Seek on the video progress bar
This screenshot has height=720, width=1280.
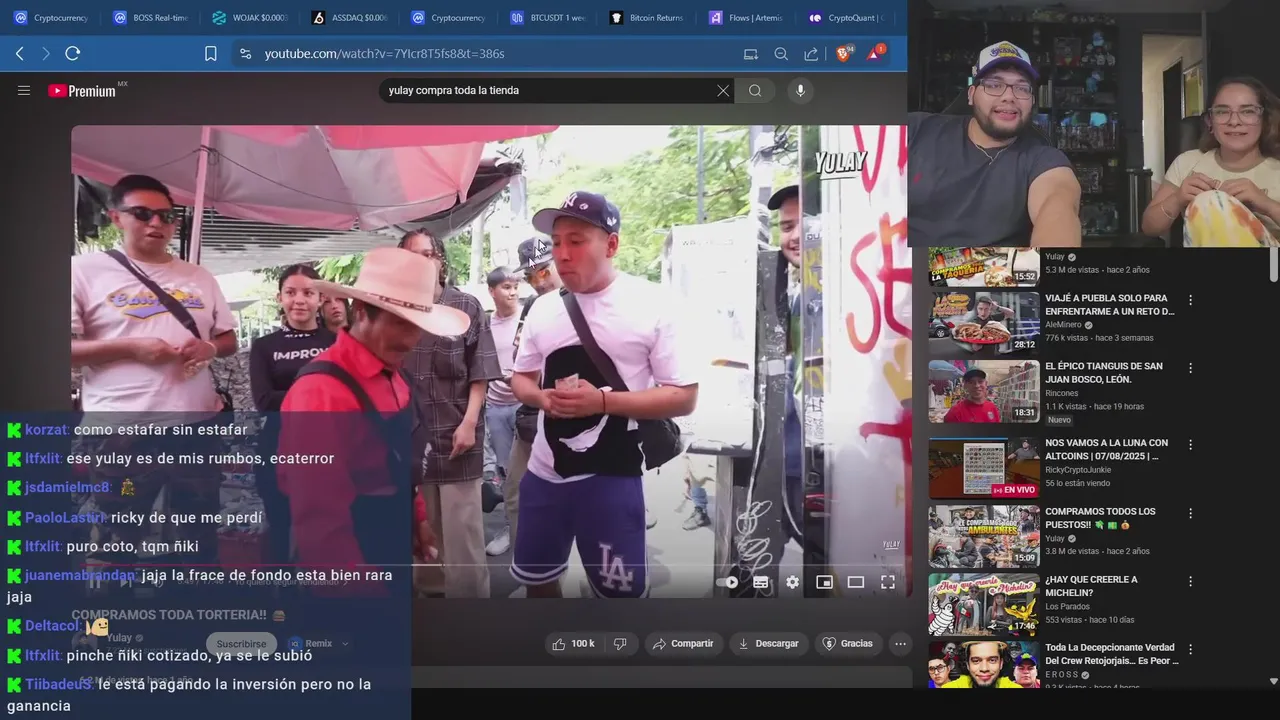(x=490, y=565)
